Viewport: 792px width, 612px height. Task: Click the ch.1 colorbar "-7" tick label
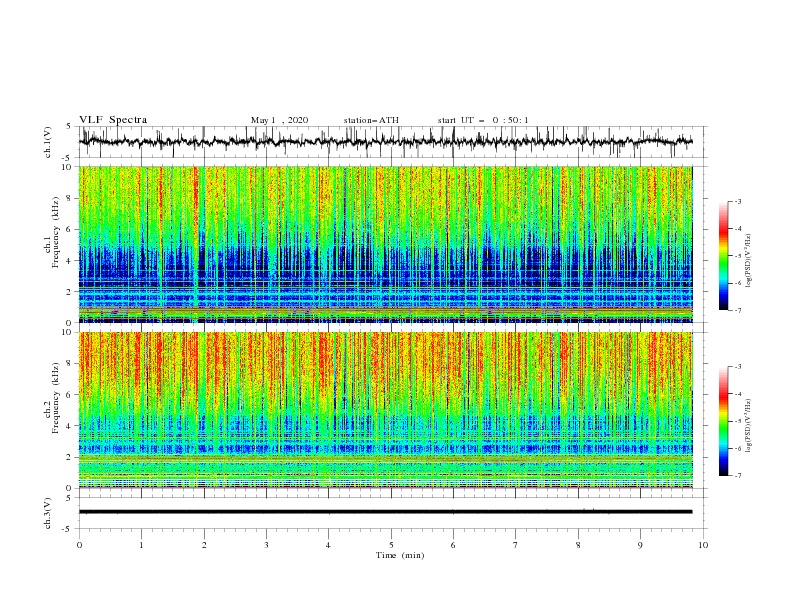click(x=738, y=311)
